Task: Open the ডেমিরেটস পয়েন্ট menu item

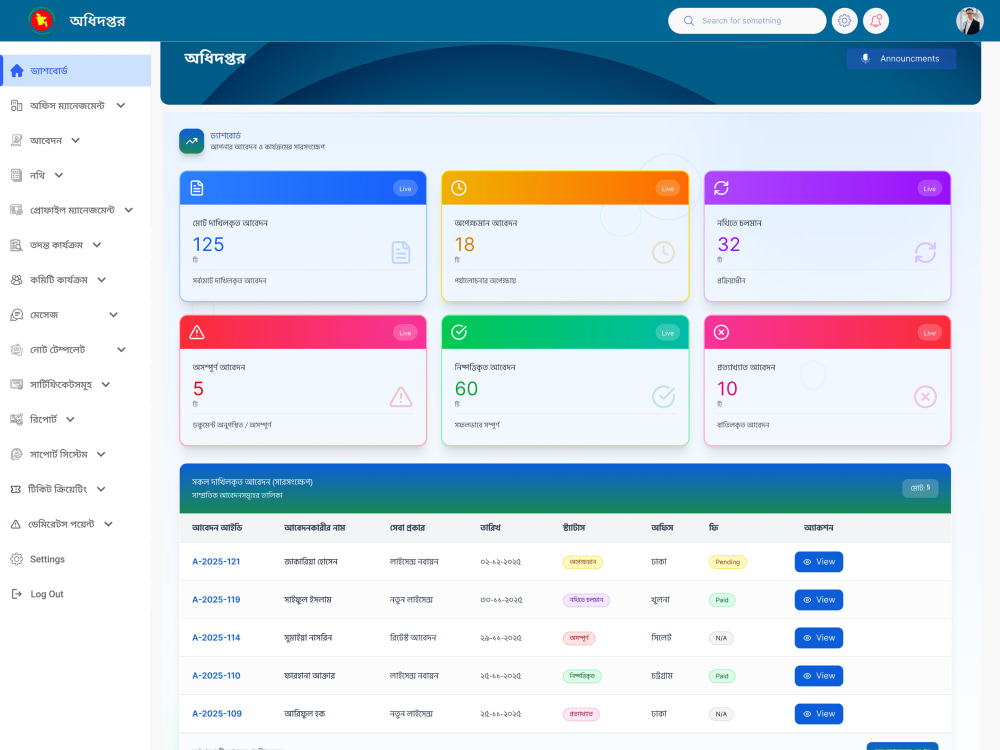Action: coord(61,524)
